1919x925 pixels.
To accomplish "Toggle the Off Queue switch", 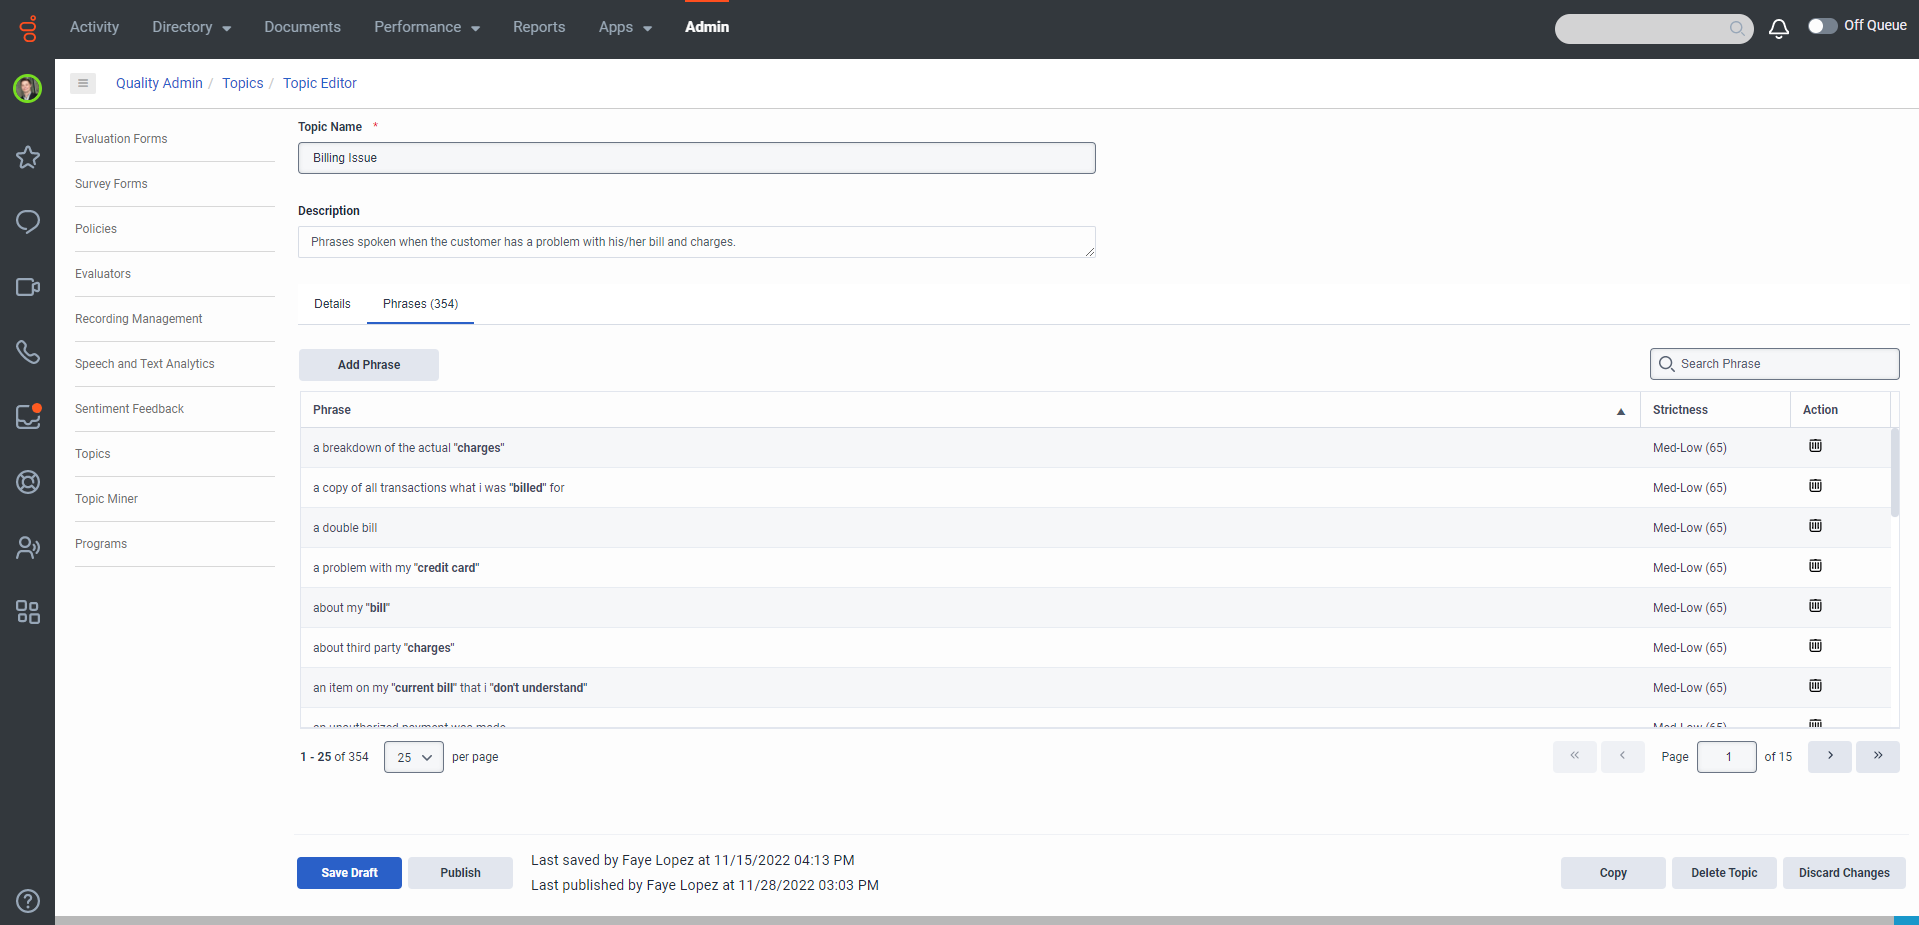I will tap(1824, 25).
